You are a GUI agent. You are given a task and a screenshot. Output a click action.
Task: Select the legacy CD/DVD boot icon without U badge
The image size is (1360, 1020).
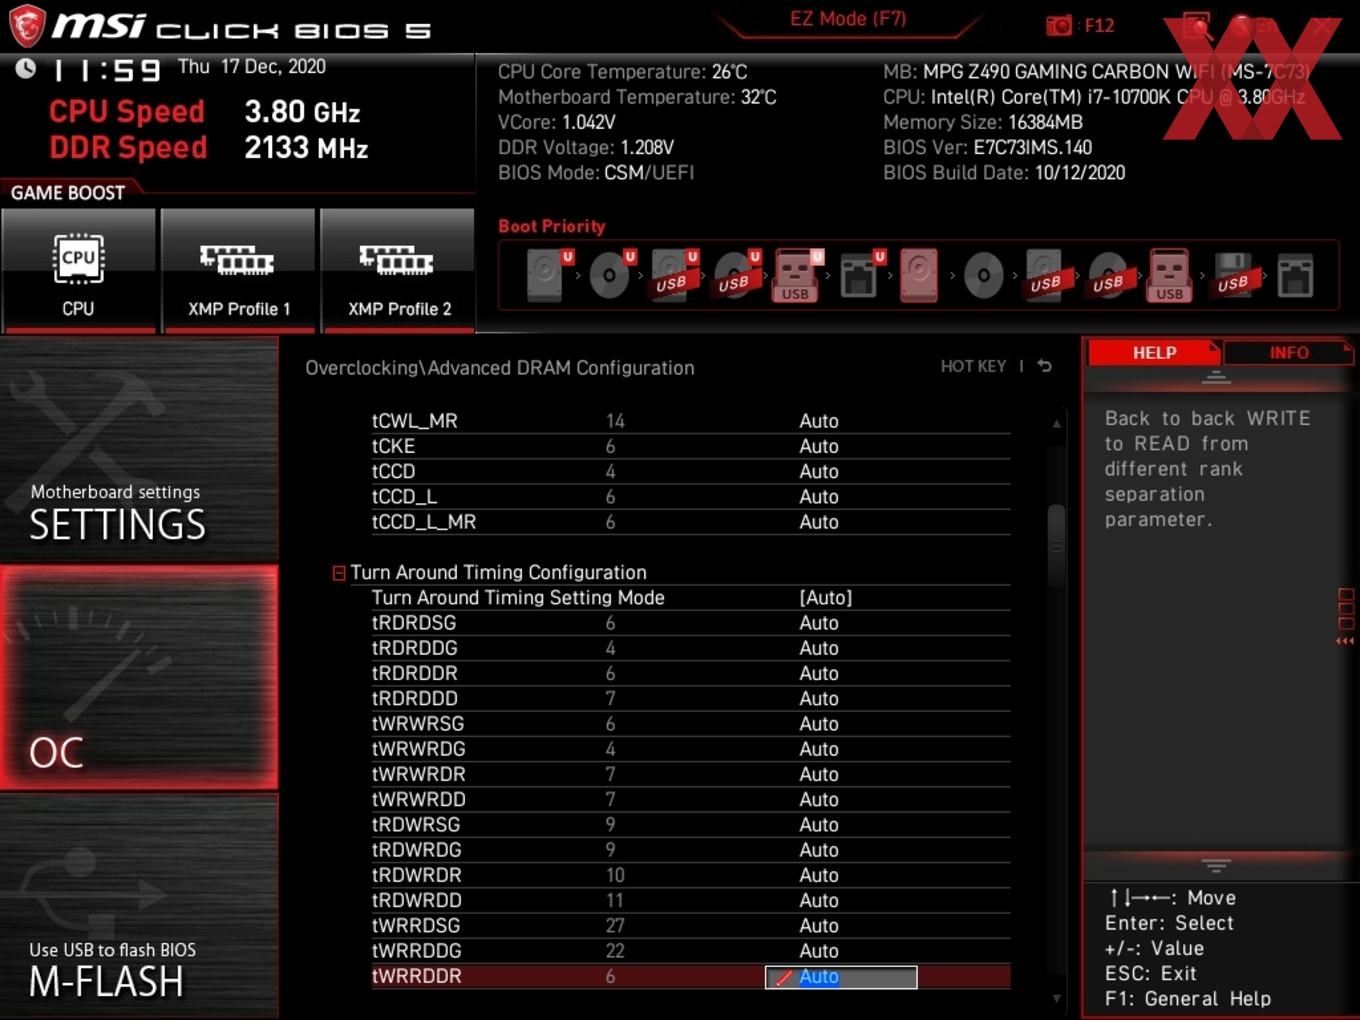tap(983, 275)
